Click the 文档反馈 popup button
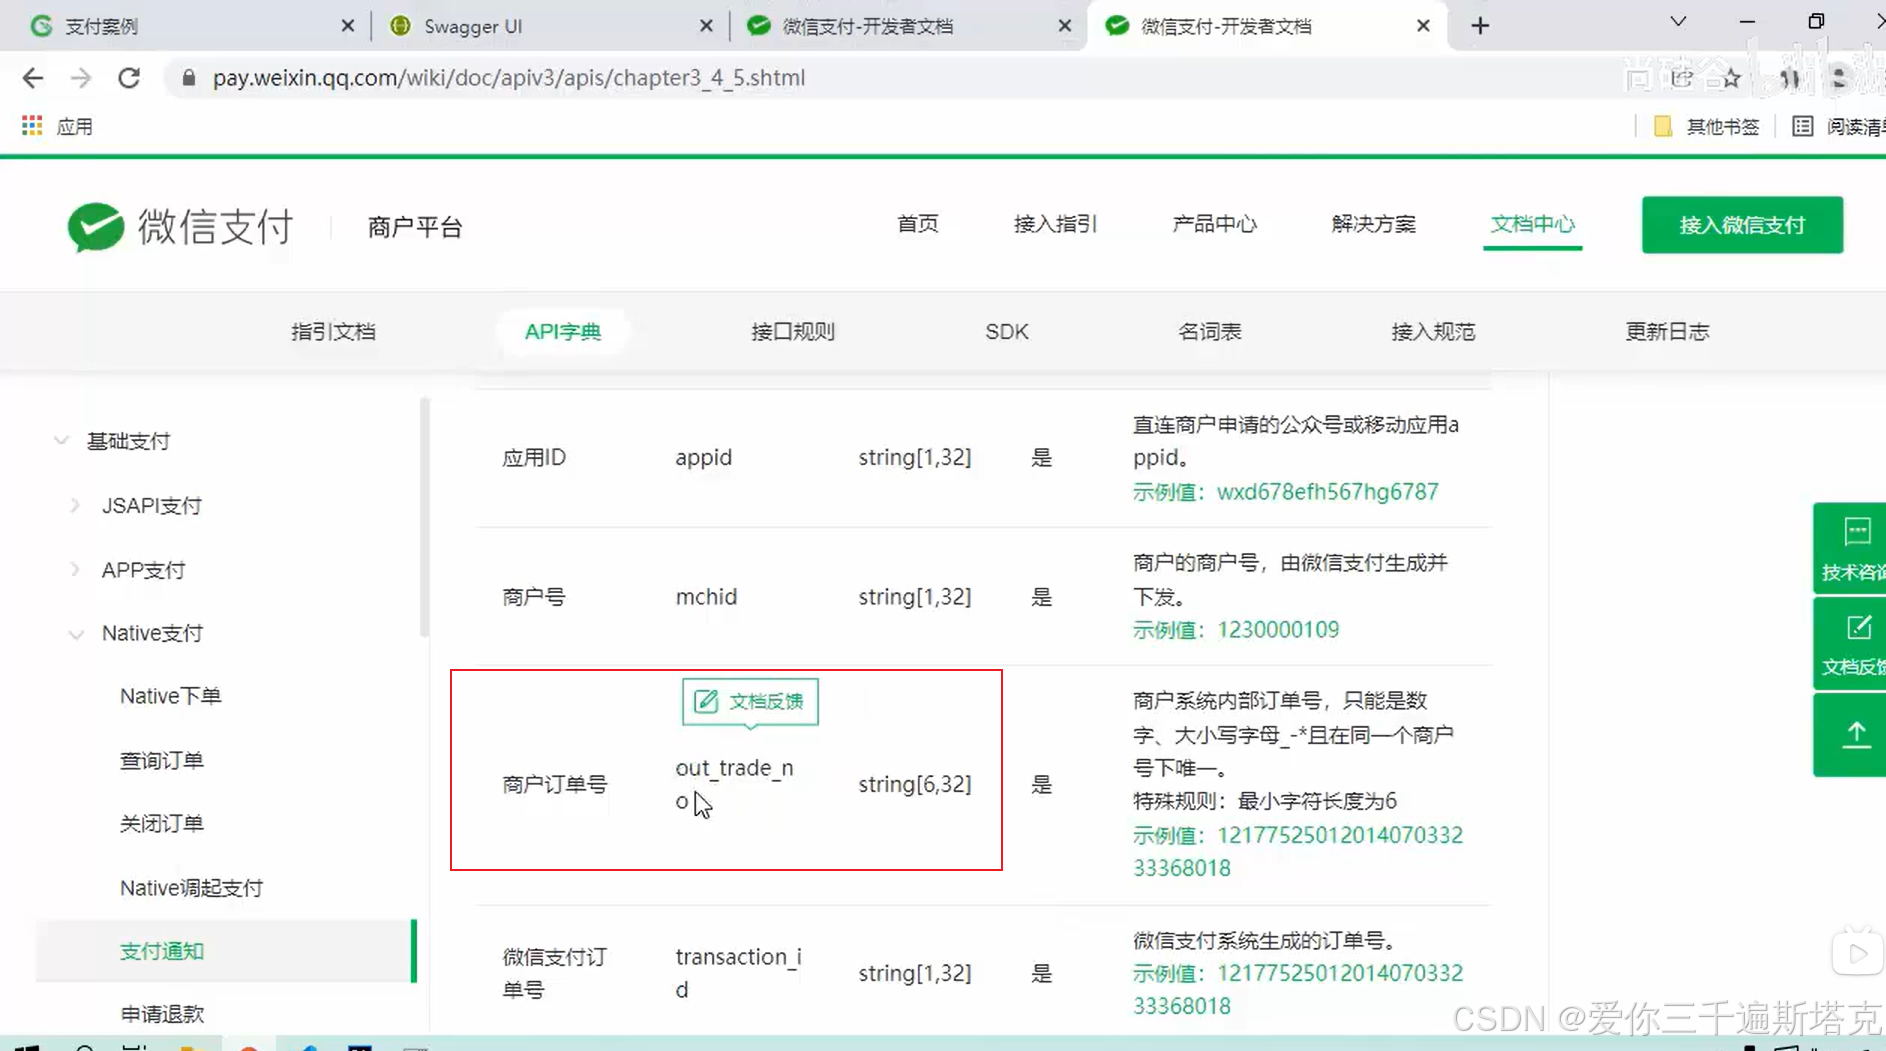This screenshot has height=1051, width=1886. (750, 701)
